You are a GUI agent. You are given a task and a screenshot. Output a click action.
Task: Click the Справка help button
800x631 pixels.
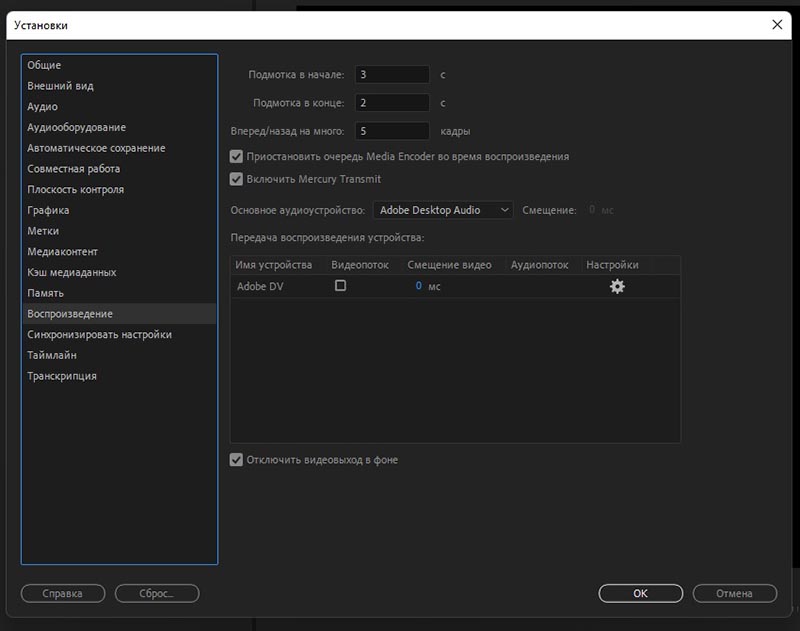(x=62, y=593)
